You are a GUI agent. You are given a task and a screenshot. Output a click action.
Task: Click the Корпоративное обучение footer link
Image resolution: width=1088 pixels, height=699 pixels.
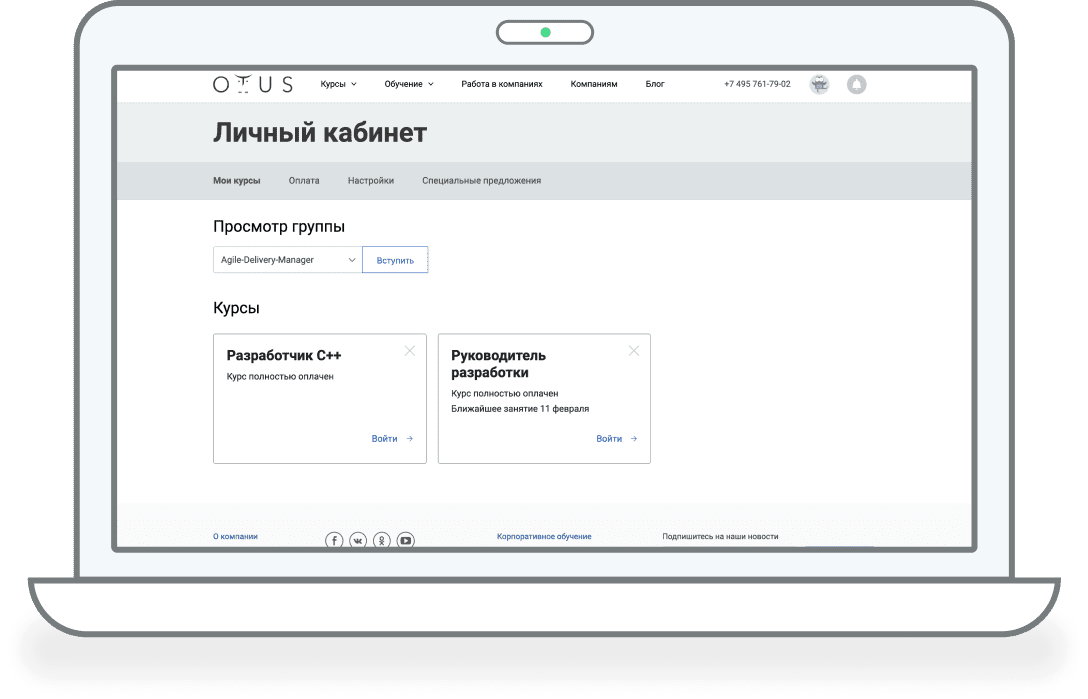(x=544, y=537)
